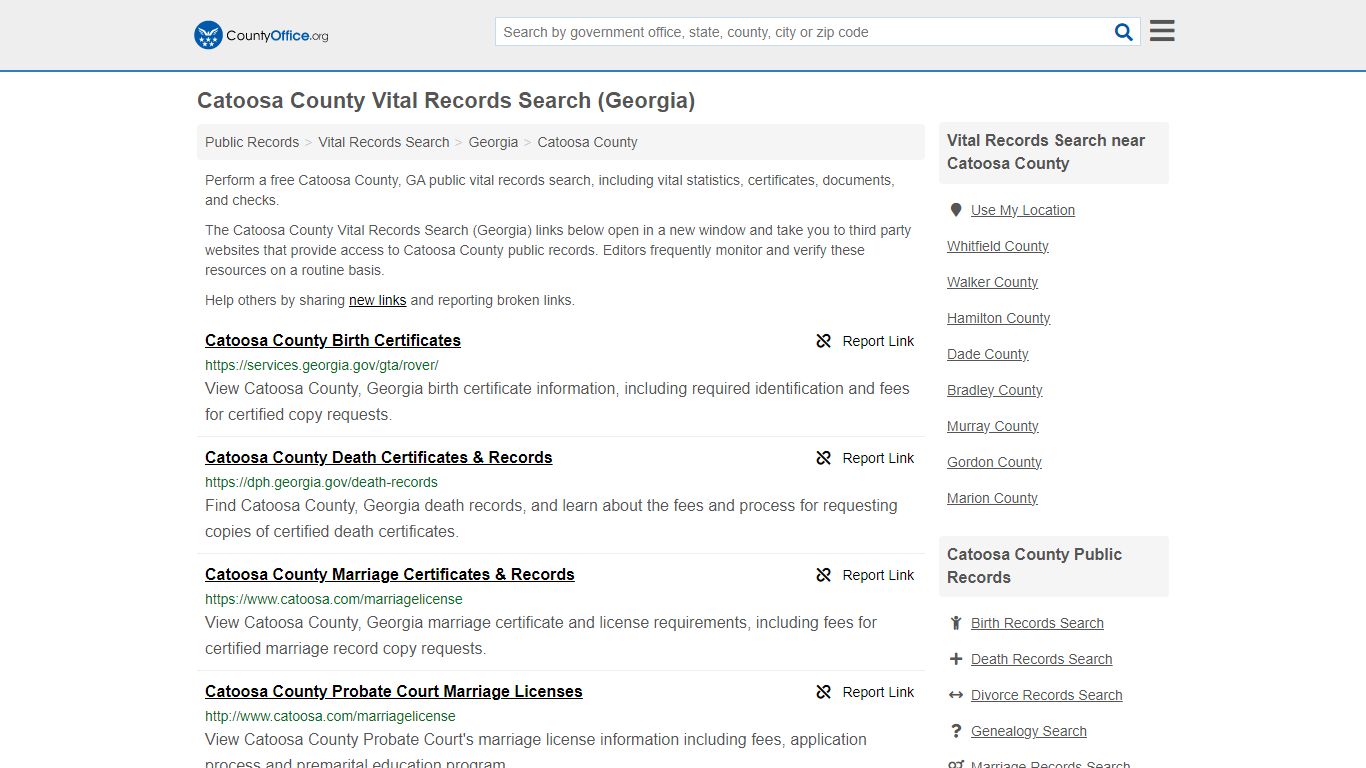Click 'Catoosa County Public Records' heading
The height and width of the screenshot is (768, 1366).
[x=1034, y=566]
